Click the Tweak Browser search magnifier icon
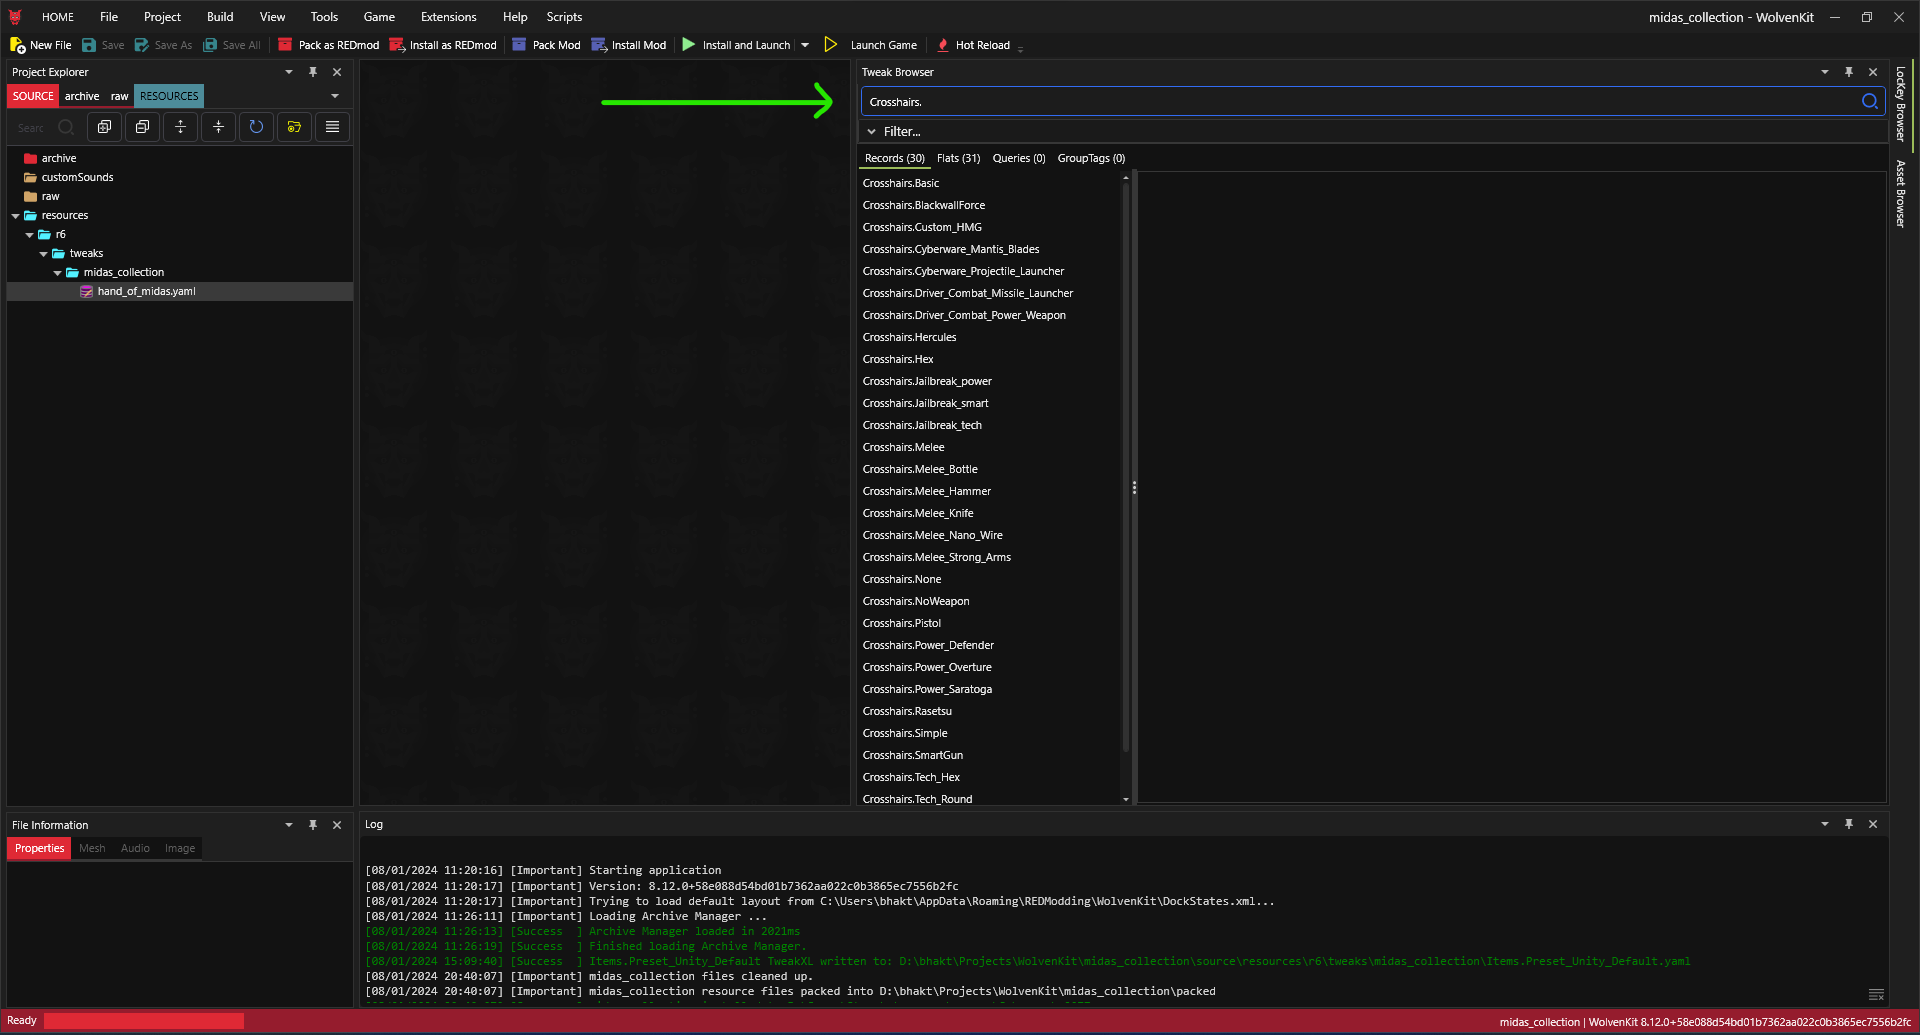 coord(1869,101)
